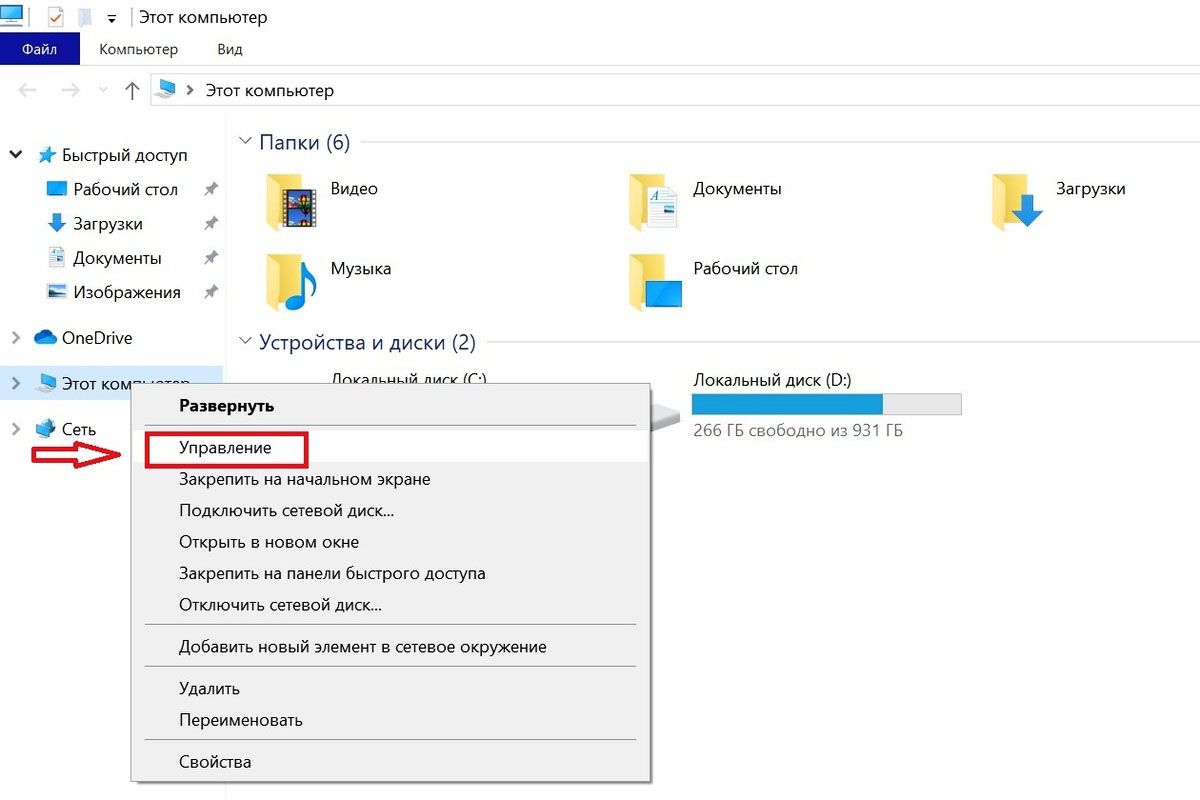
Task: Unpin Рабочий стол from quick access
Action: pyautogui.click(x=210, y=190)
